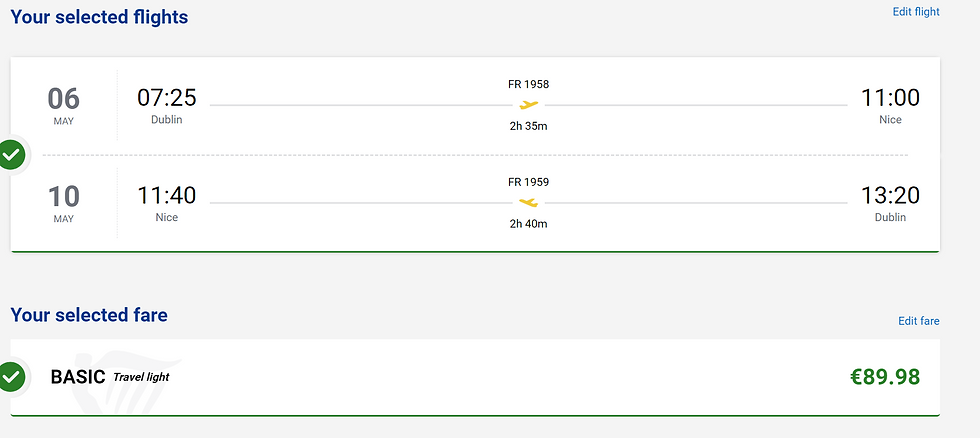Click the 2h 40m flight duration
The image size is (980, 438).
(x=528, y=223)
